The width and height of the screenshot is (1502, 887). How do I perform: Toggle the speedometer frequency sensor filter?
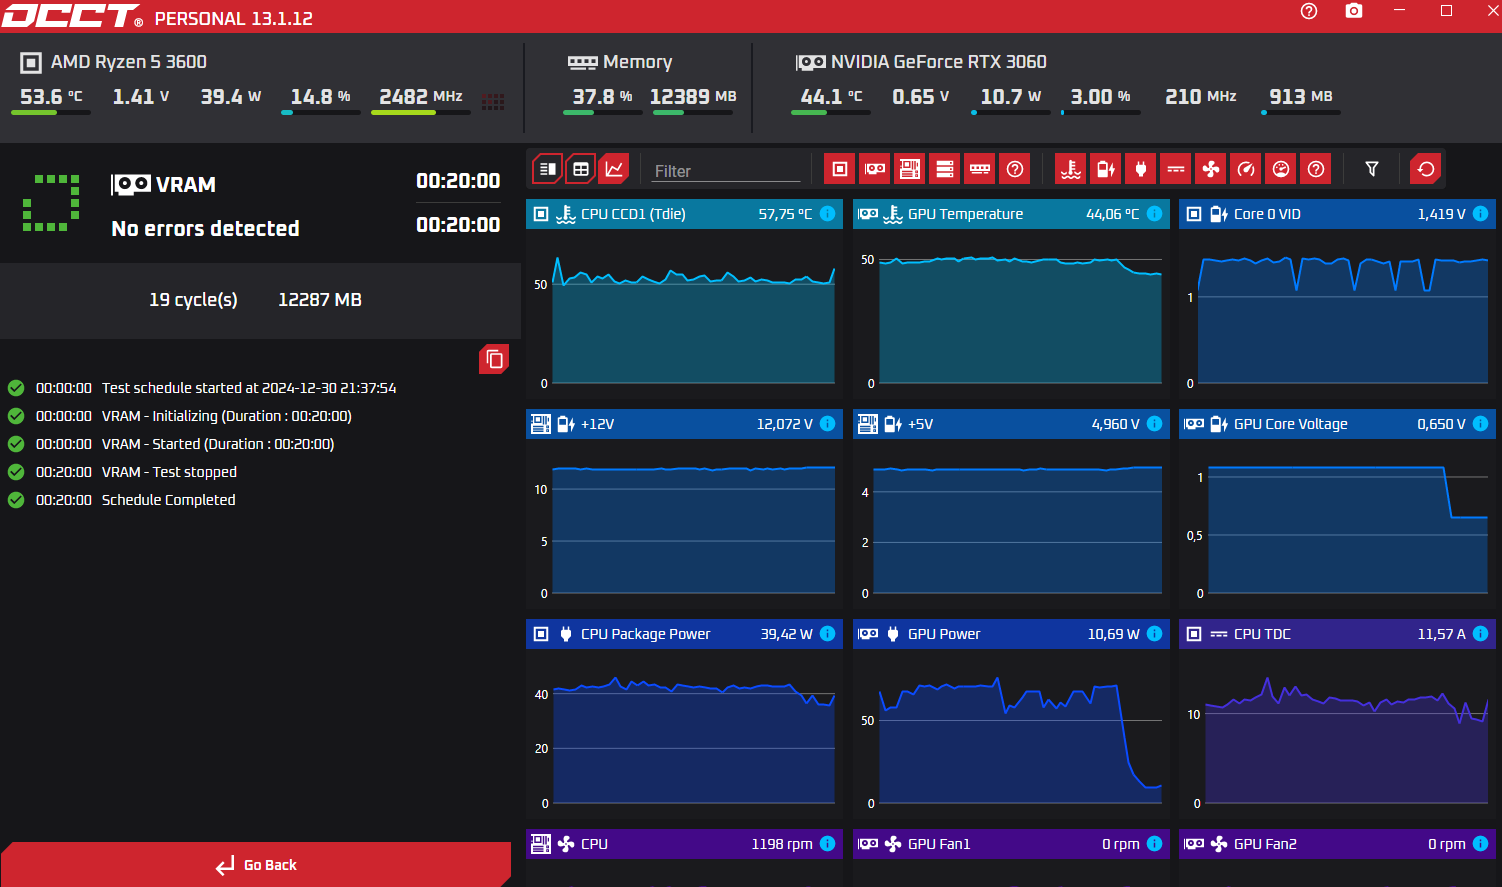[1246, 169]
